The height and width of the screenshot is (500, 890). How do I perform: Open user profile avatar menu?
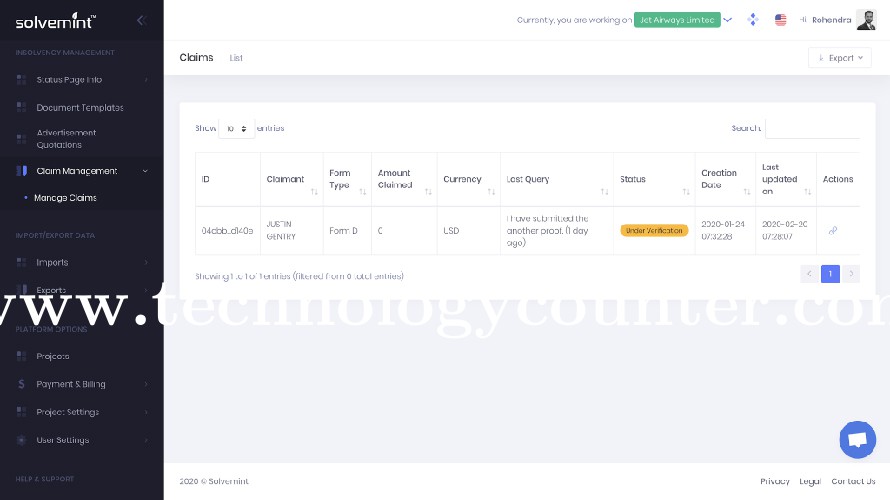866,20
